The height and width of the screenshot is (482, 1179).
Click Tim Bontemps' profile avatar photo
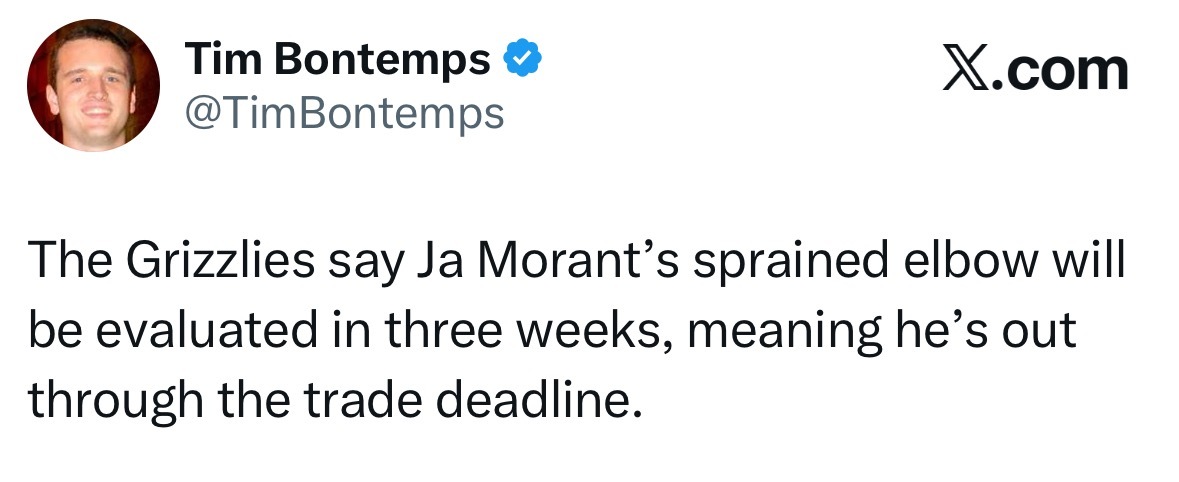click(x=93, y=85)
